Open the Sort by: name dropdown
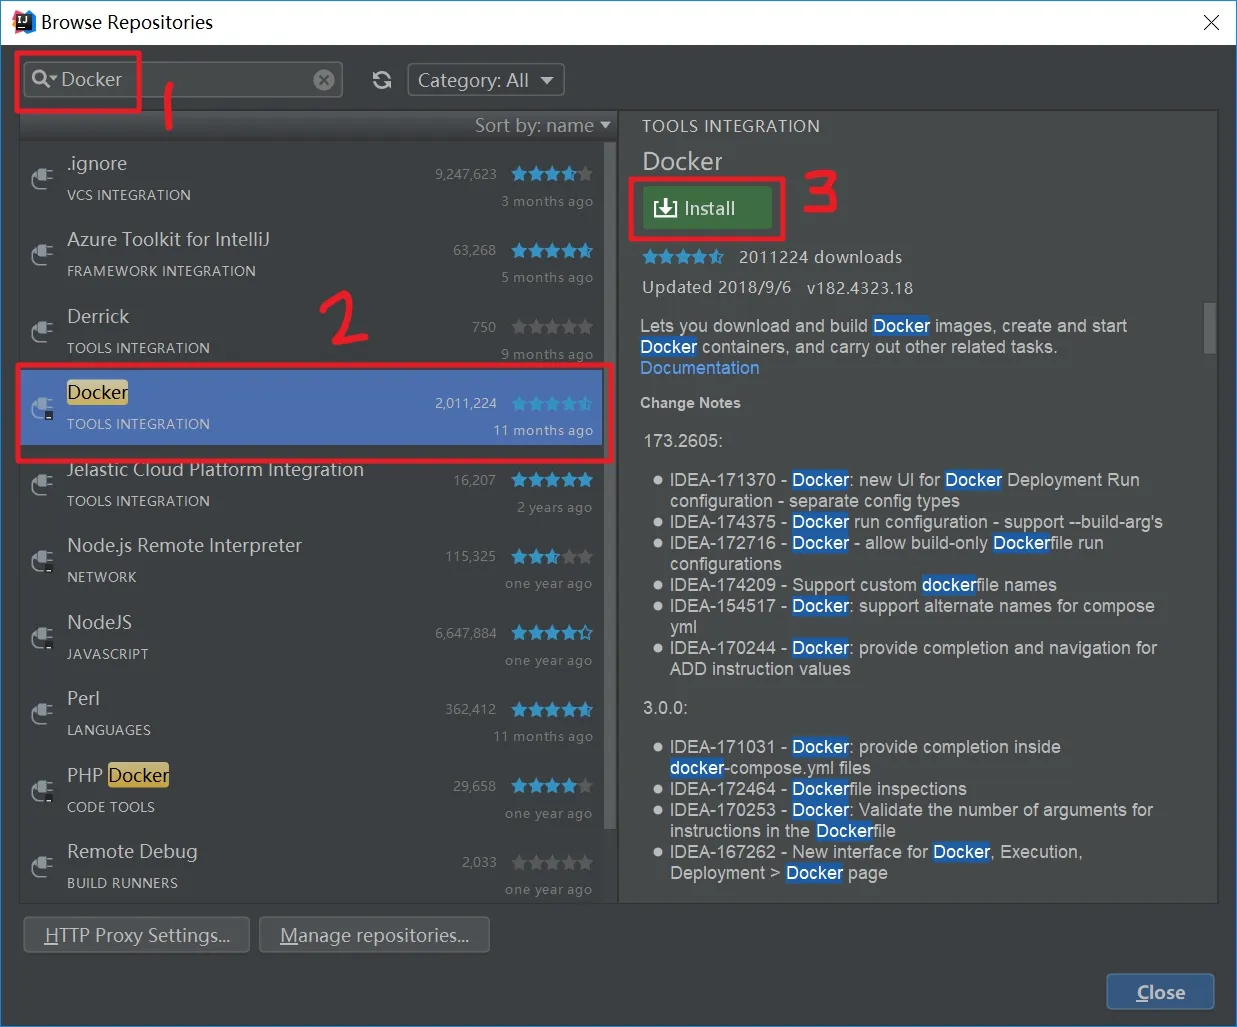 tap(542, 125)
